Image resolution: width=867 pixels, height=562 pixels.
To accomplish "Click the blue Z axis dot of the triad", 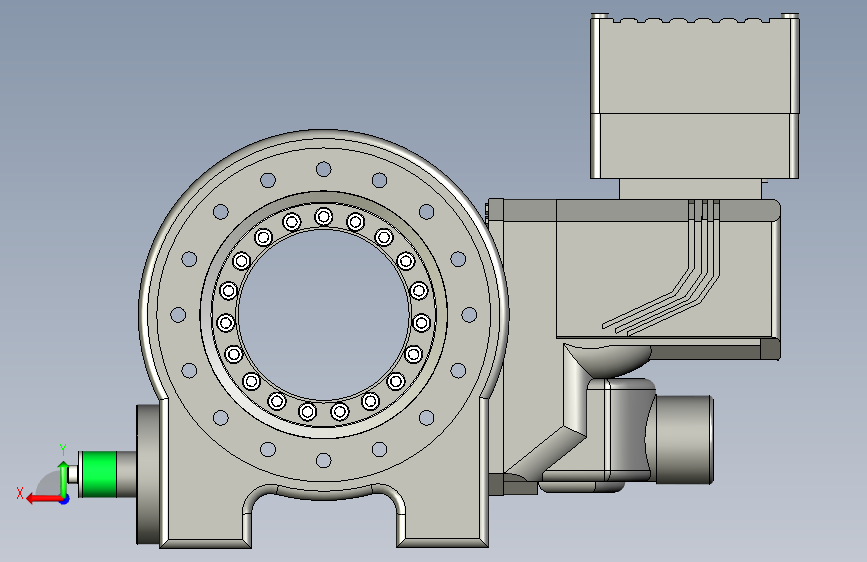I will click(65, 500).
